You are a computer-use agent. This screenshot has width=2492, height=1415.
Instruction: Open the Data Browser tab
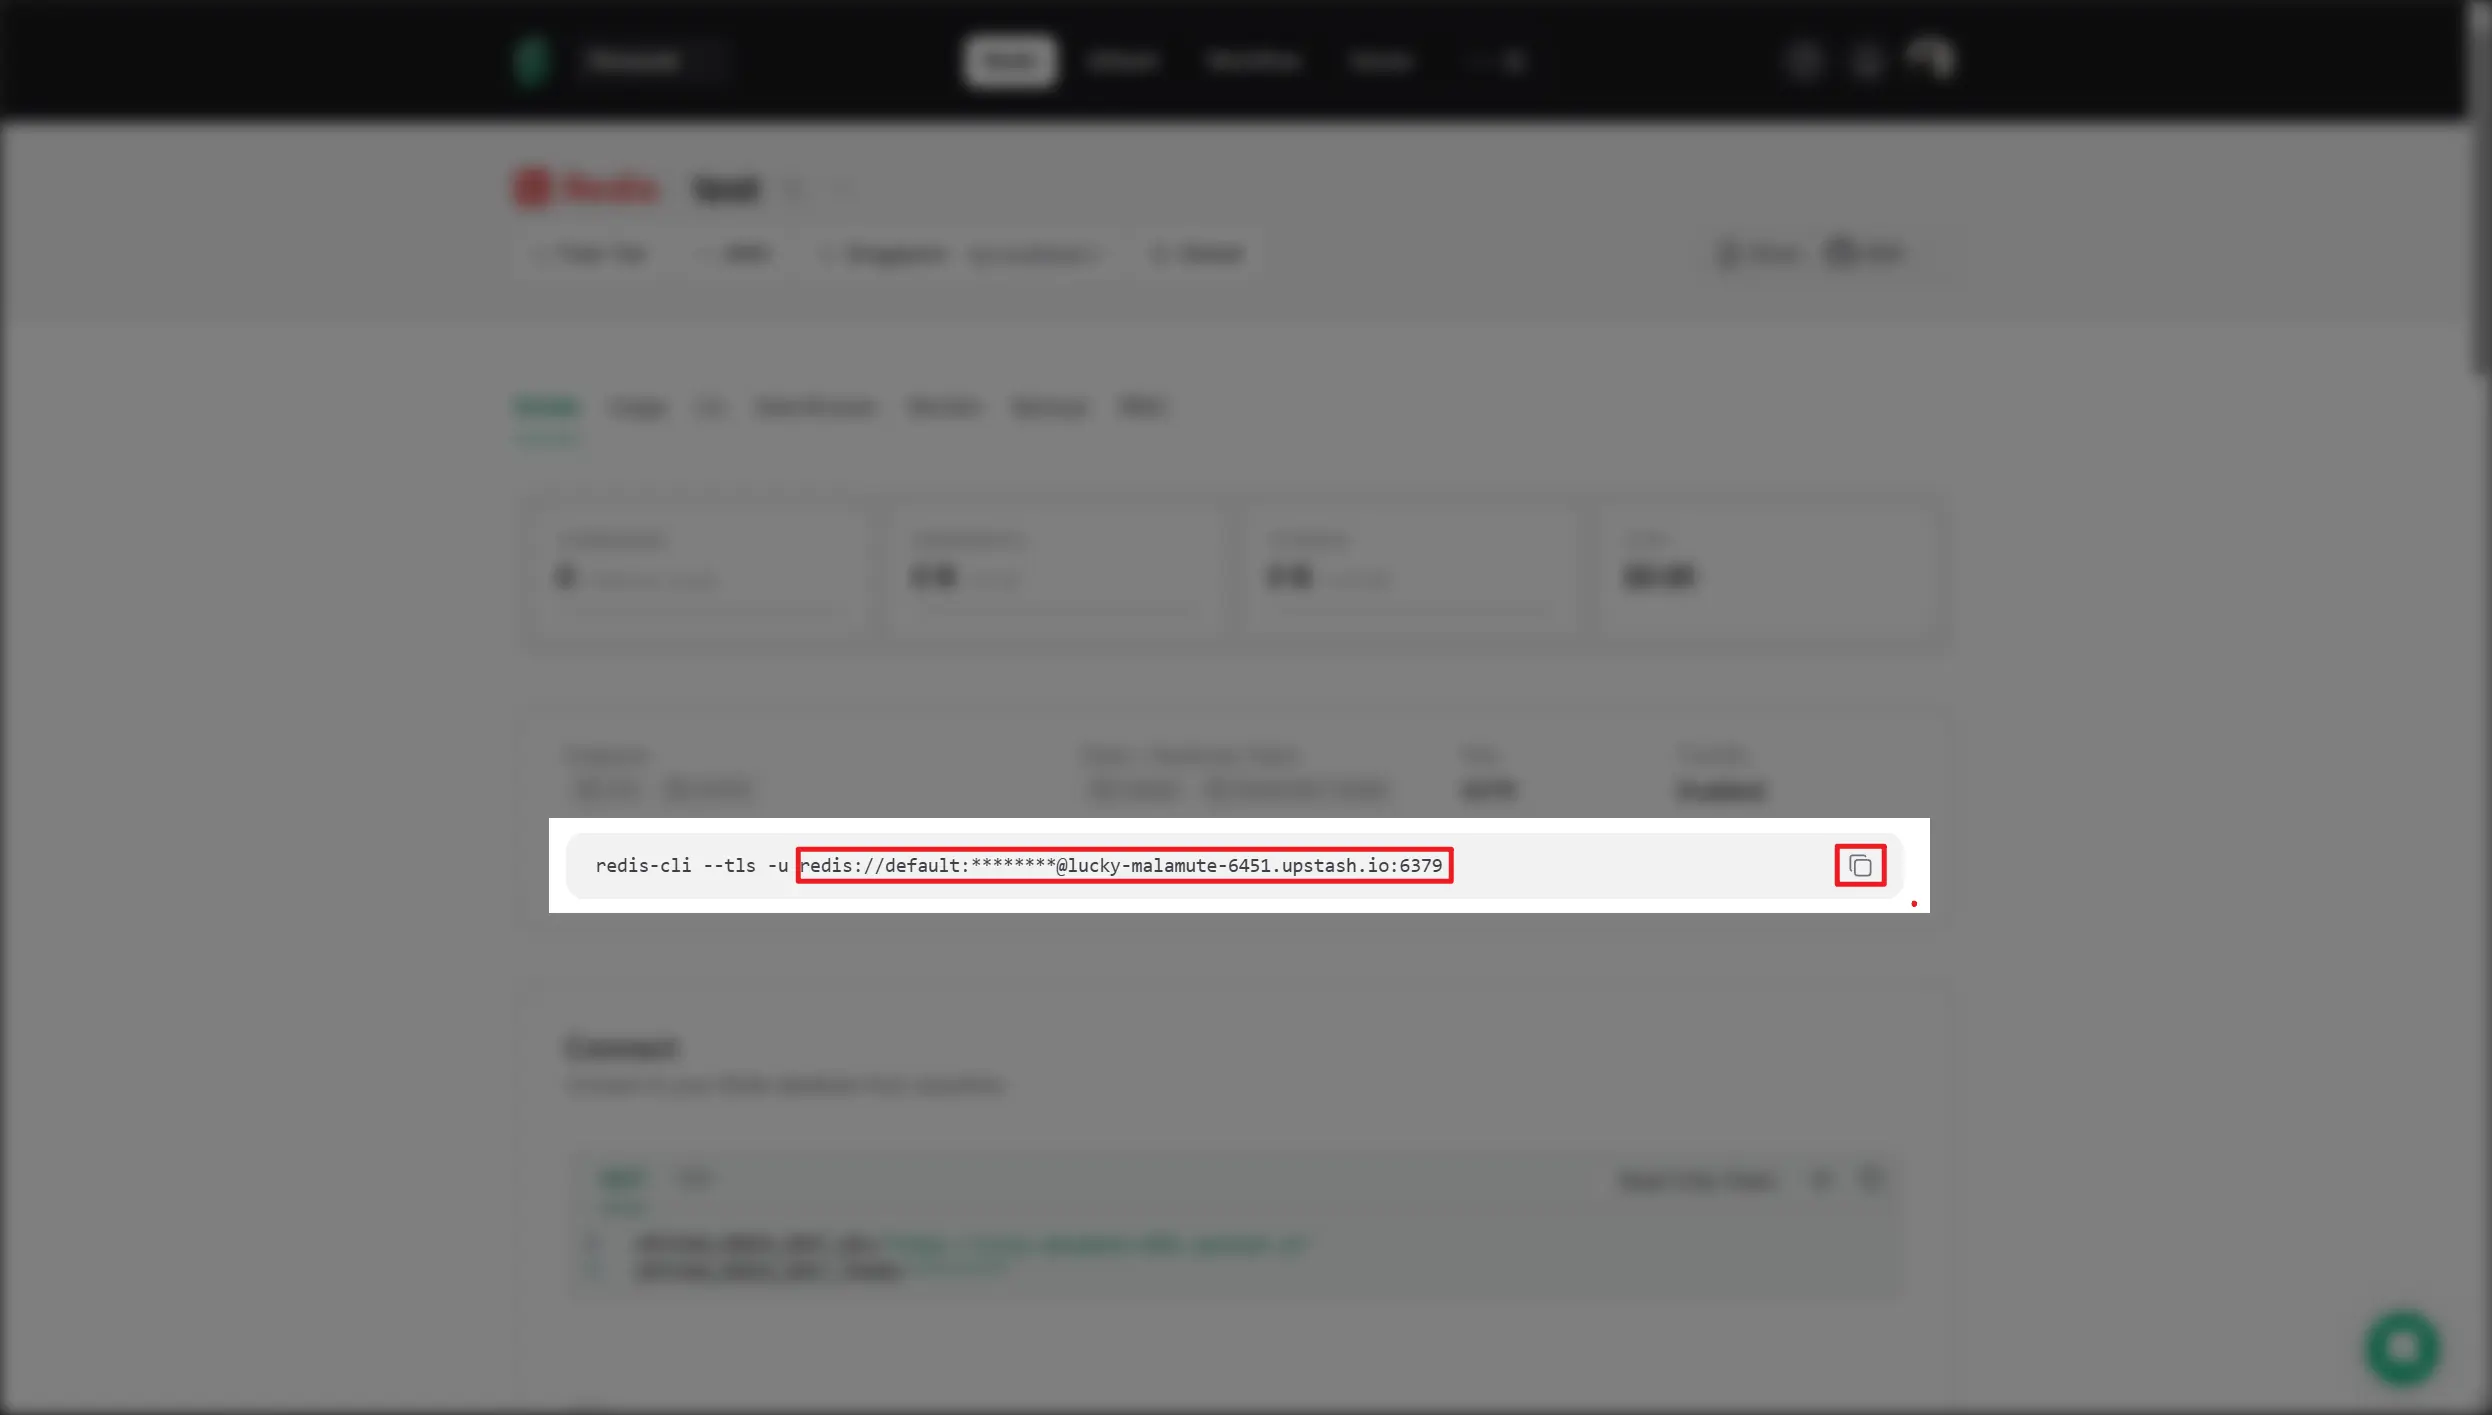(x=815, y=407)
